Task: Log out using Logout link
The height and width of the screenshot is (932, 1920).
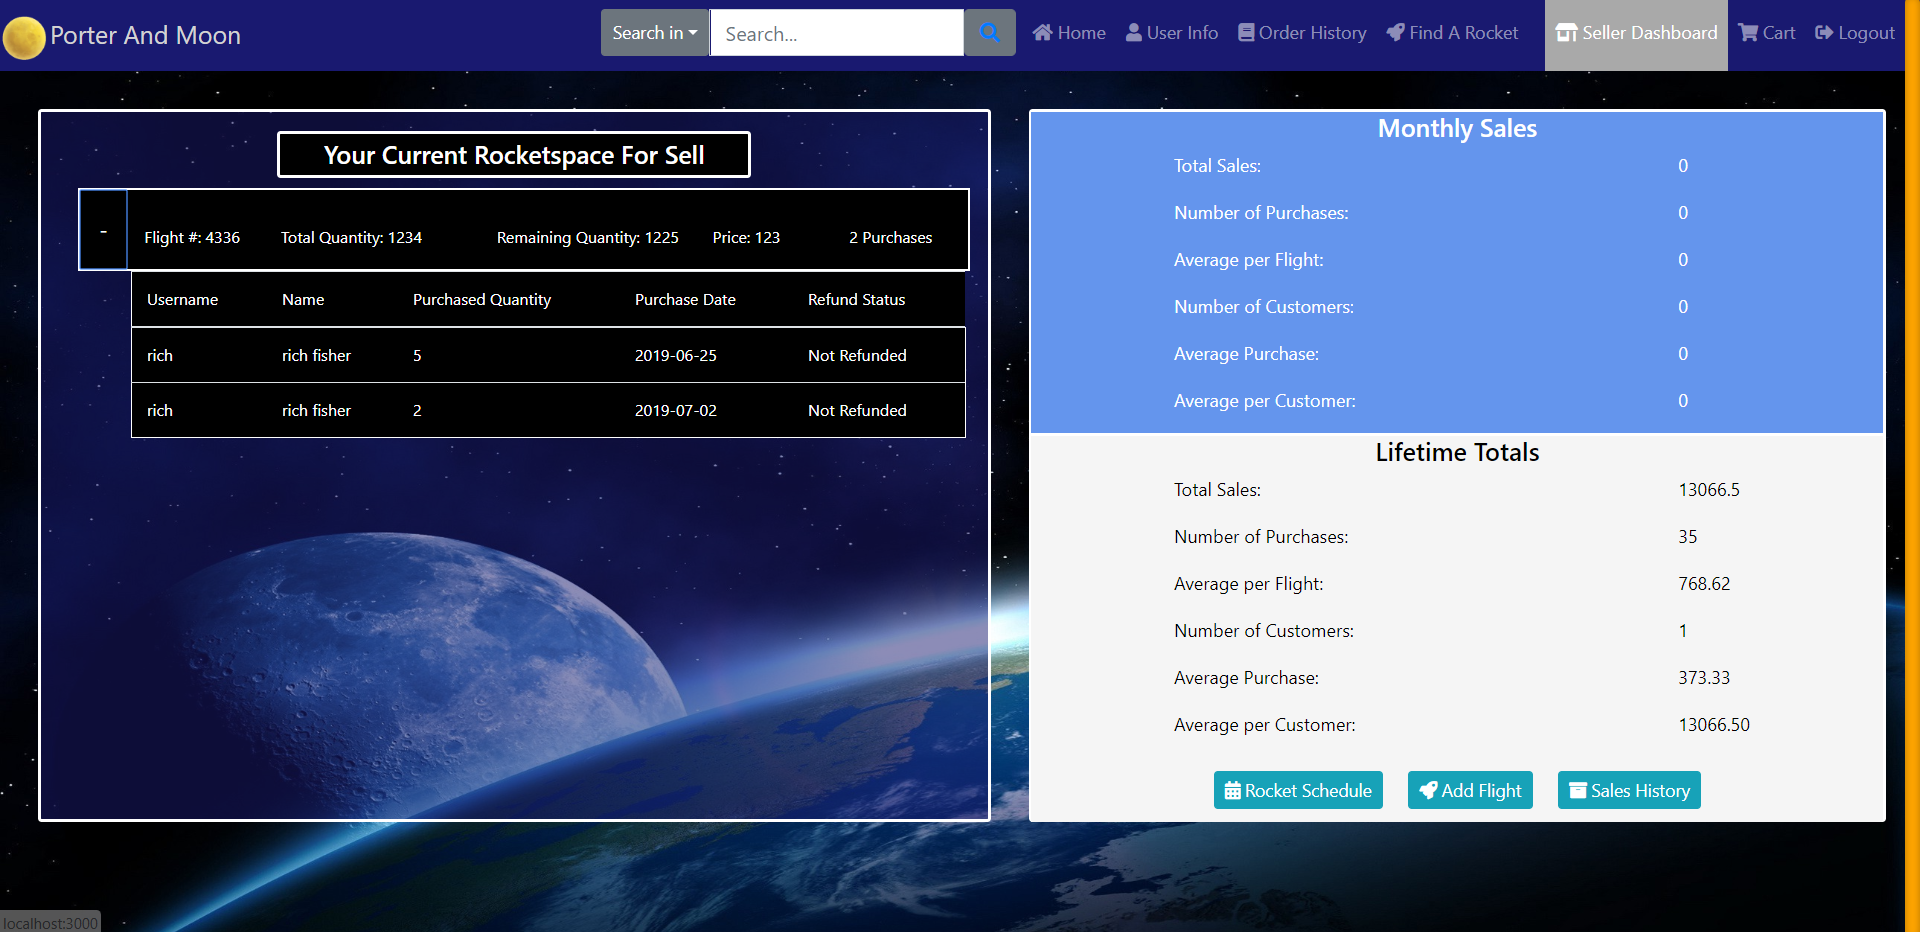Action: coord(1855,33)
